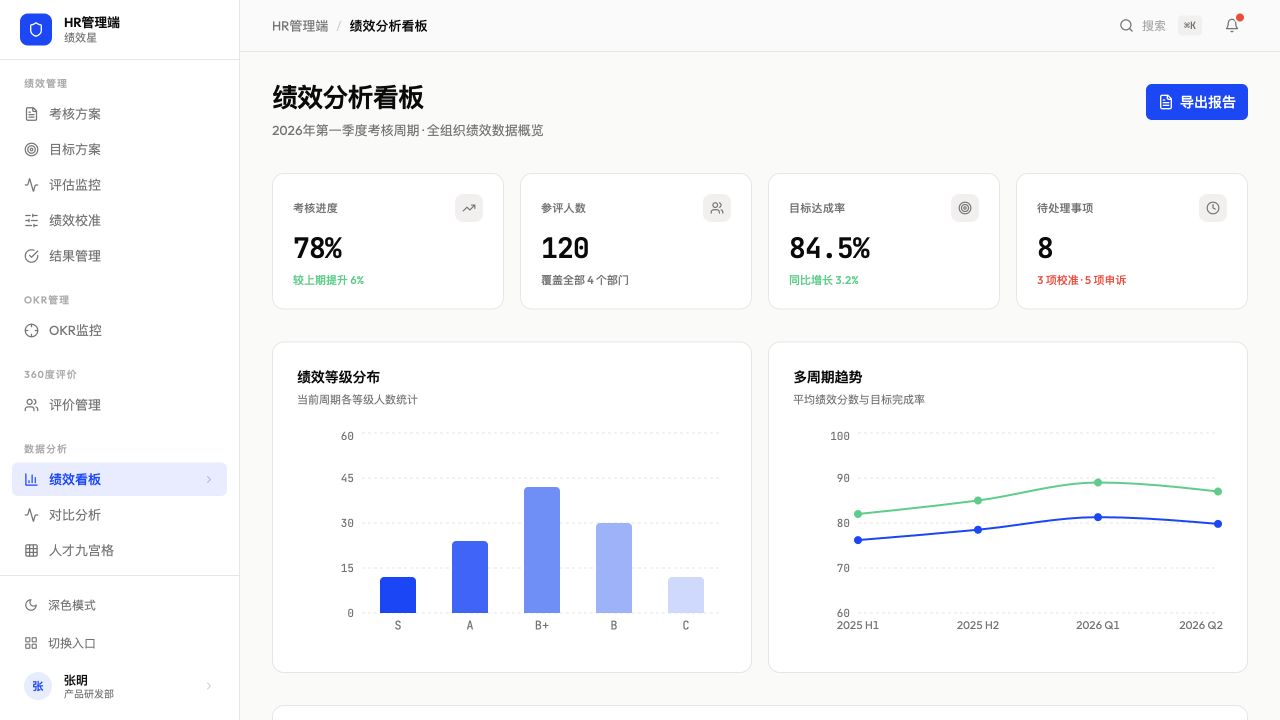
Task: Click the ⌘K shortcut badge
Action: pos(1190,26)
